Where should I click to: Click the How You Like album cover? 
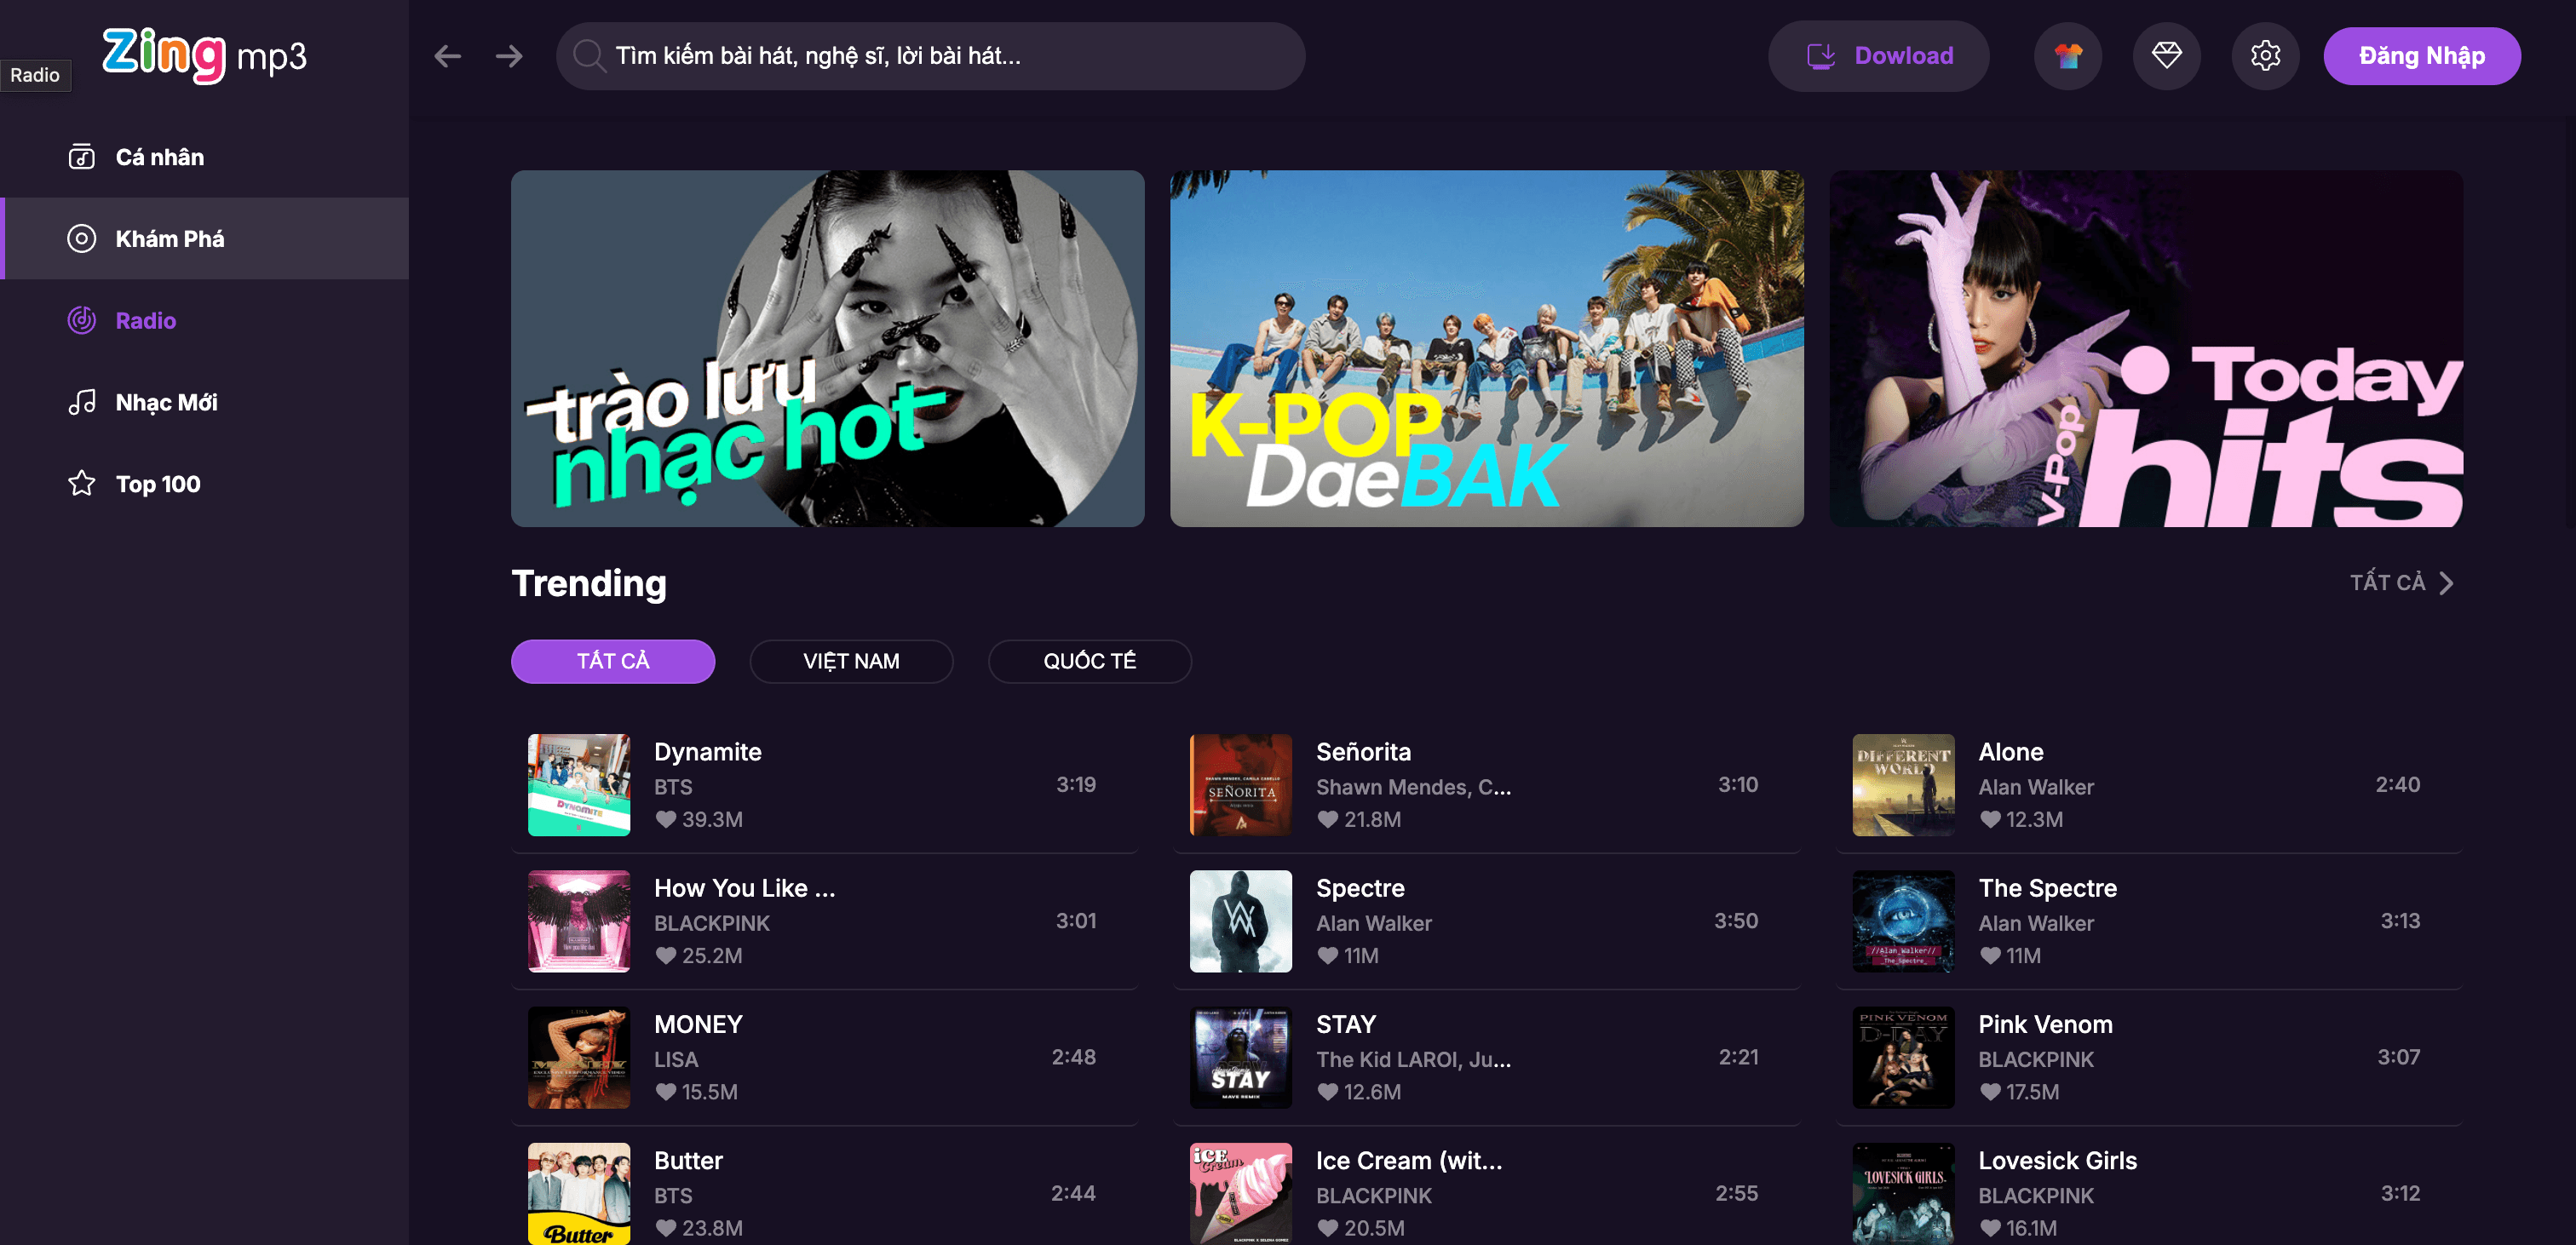[579, 921]
